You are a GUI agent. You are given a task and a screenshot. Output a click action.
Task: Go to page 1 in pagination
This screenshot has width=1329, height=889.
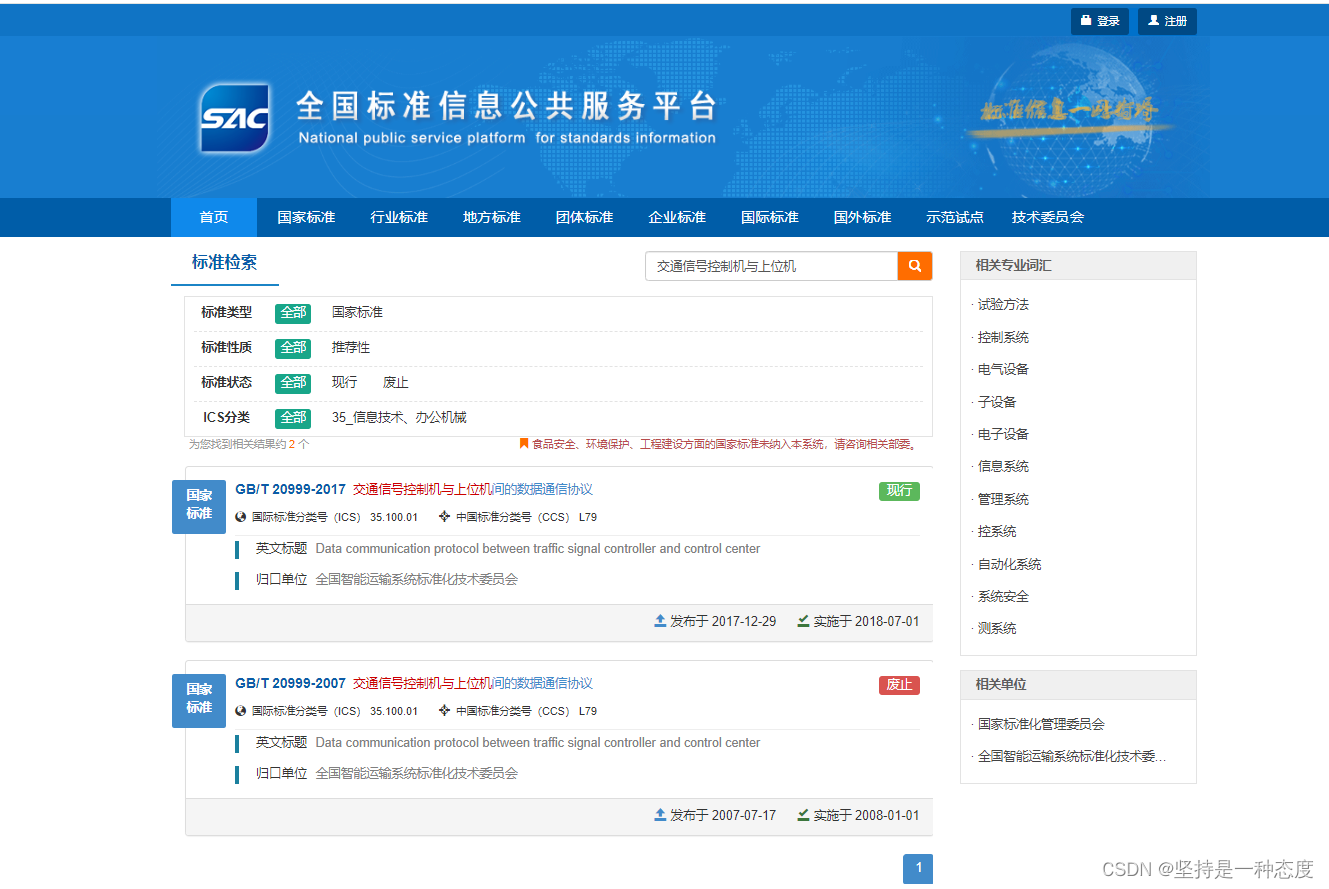(918, 868)
